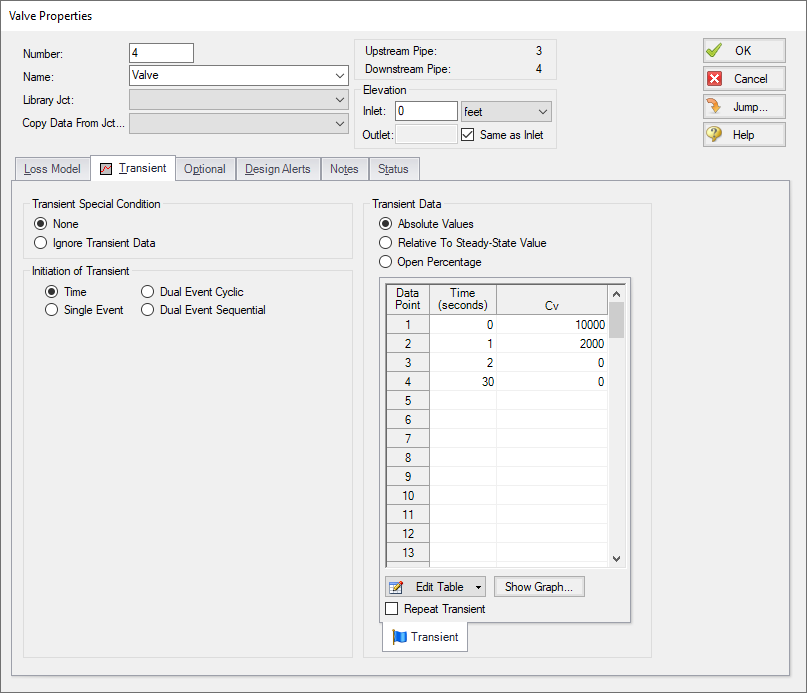Select the Single Event radio button
The width and height of the screenshot is (807, 693).
point(51,310)
